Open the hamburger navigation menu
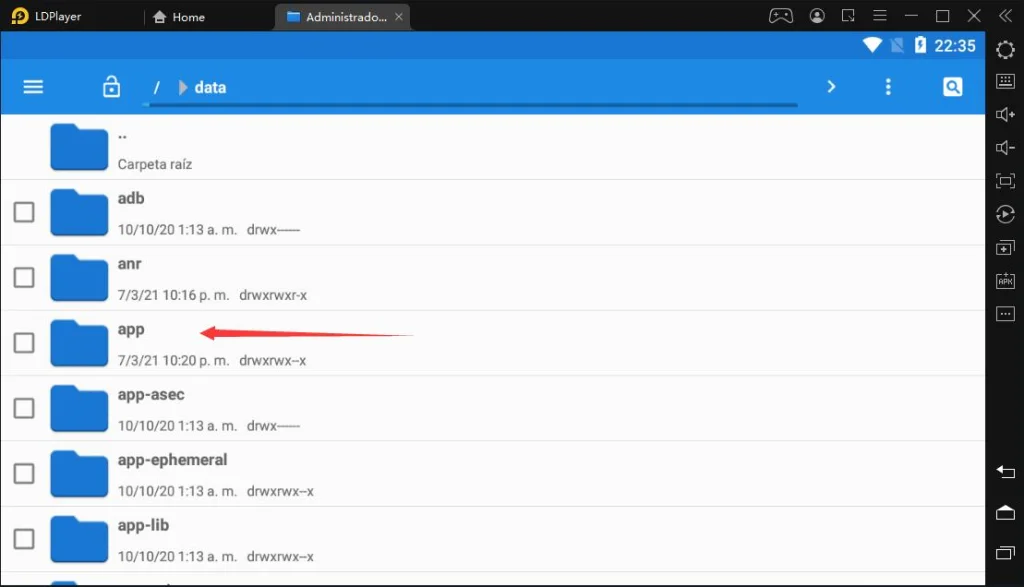The width and height of the screenshot is (1024, 587). 33,87
